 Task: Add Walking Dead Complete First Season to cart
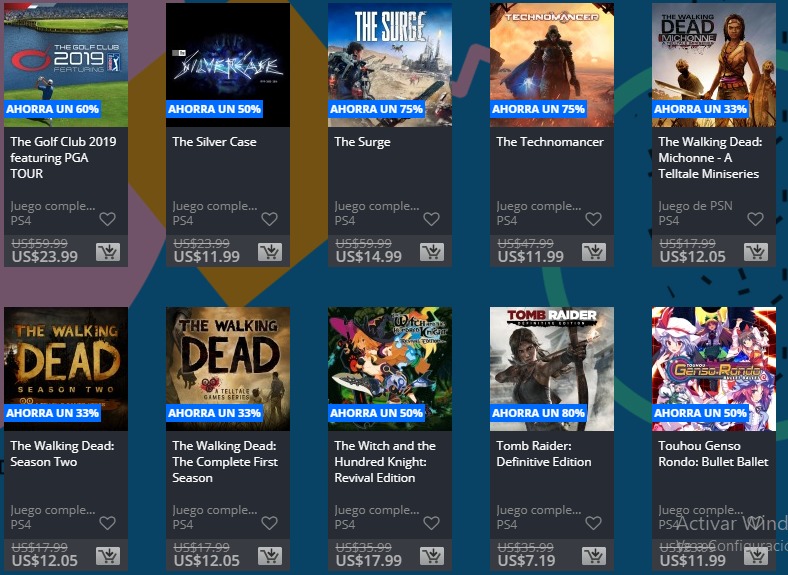click(x=270, y=556)
